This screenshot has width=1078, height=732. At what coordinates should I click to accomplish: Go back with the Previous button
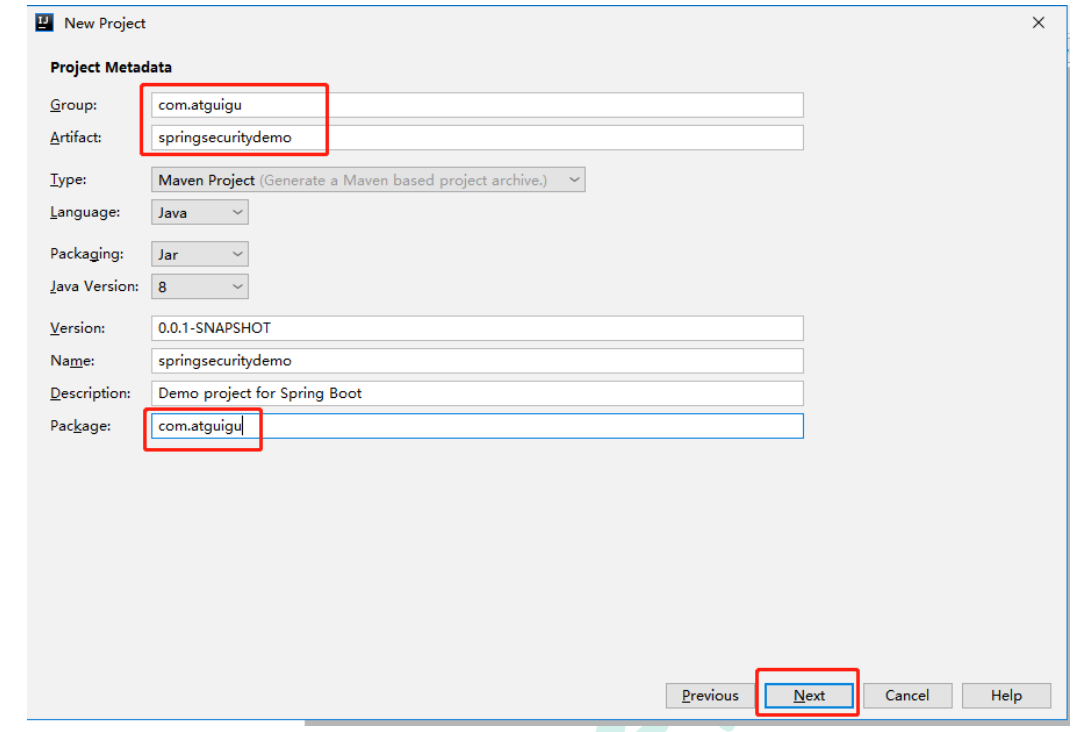click(x=710, y=696)
